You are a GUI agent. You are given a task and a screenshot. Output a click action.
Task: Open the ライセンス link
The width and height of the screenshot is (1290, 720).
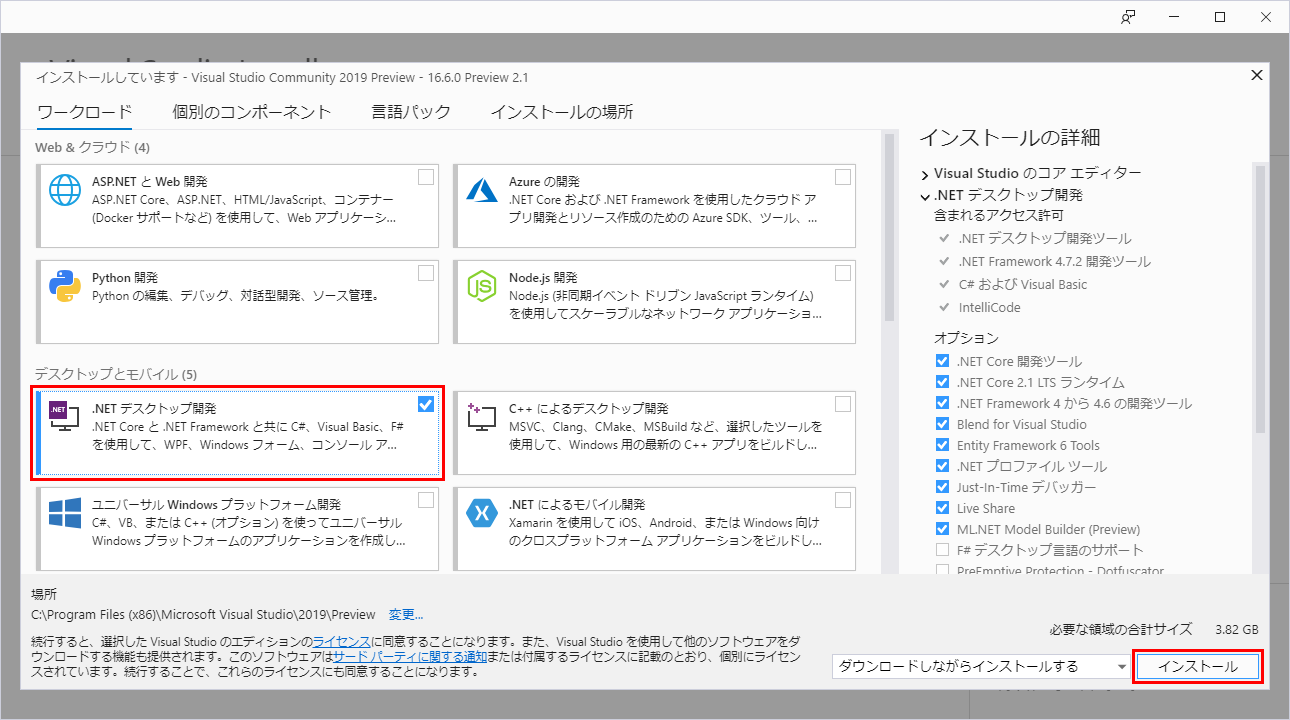(342, 640)
